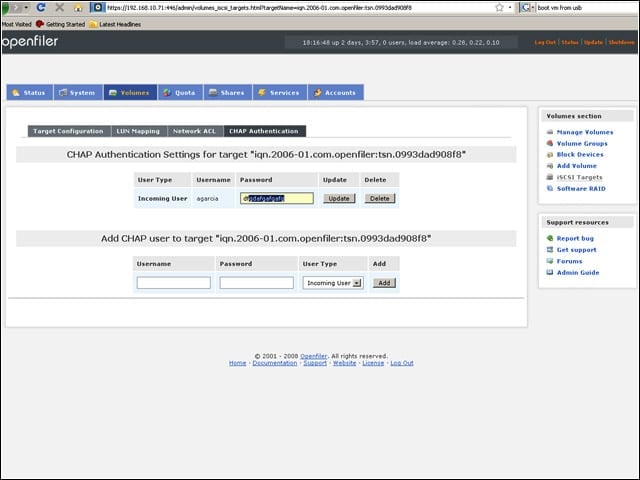The width and height of the screenshot is (640, 480).
Task: Click the Add CHAP user button
Action: pos(384,283)
